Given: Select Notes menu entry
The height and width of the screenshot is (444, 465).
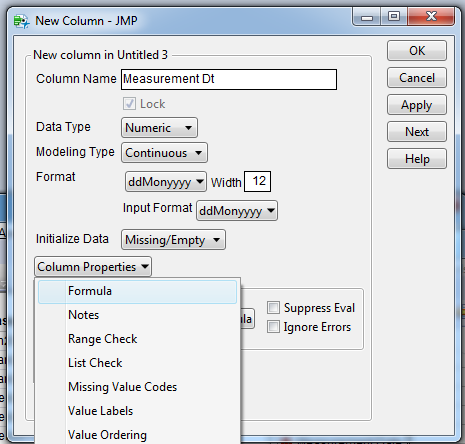Looking at the screenshot, I should [x=137, y=315].
